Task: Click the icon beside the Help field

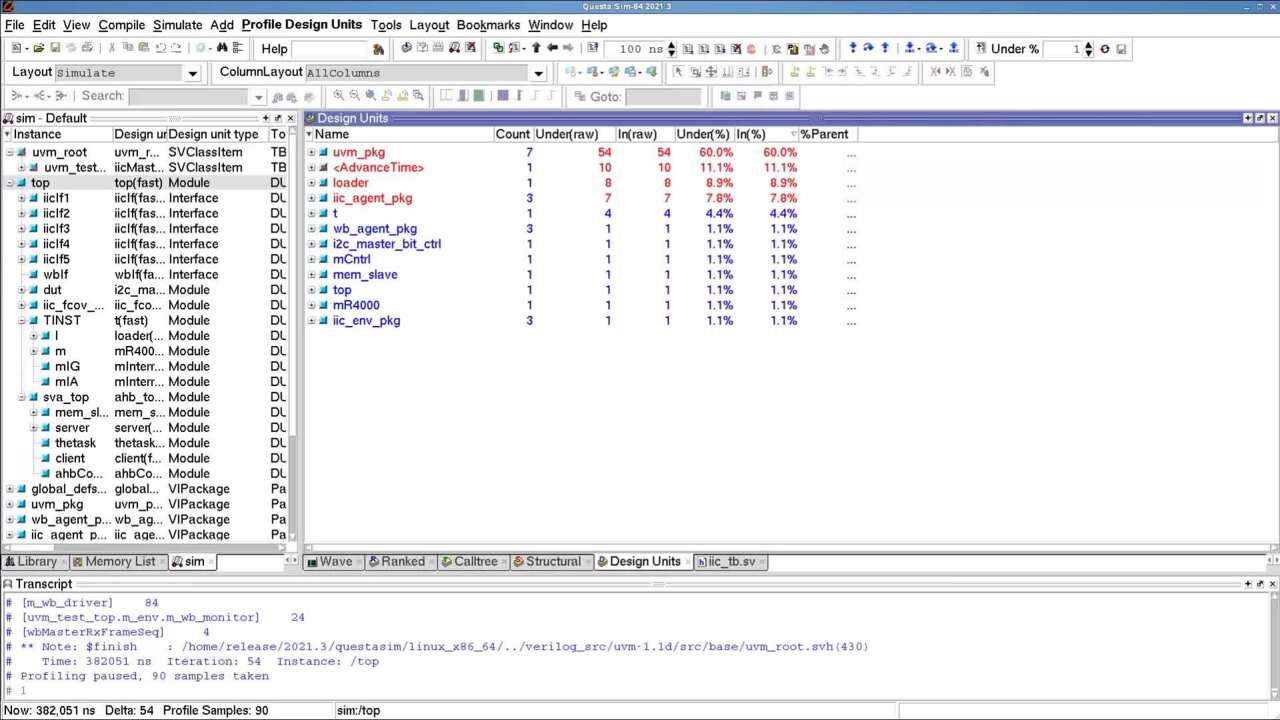Action: (x=378, y=48)
